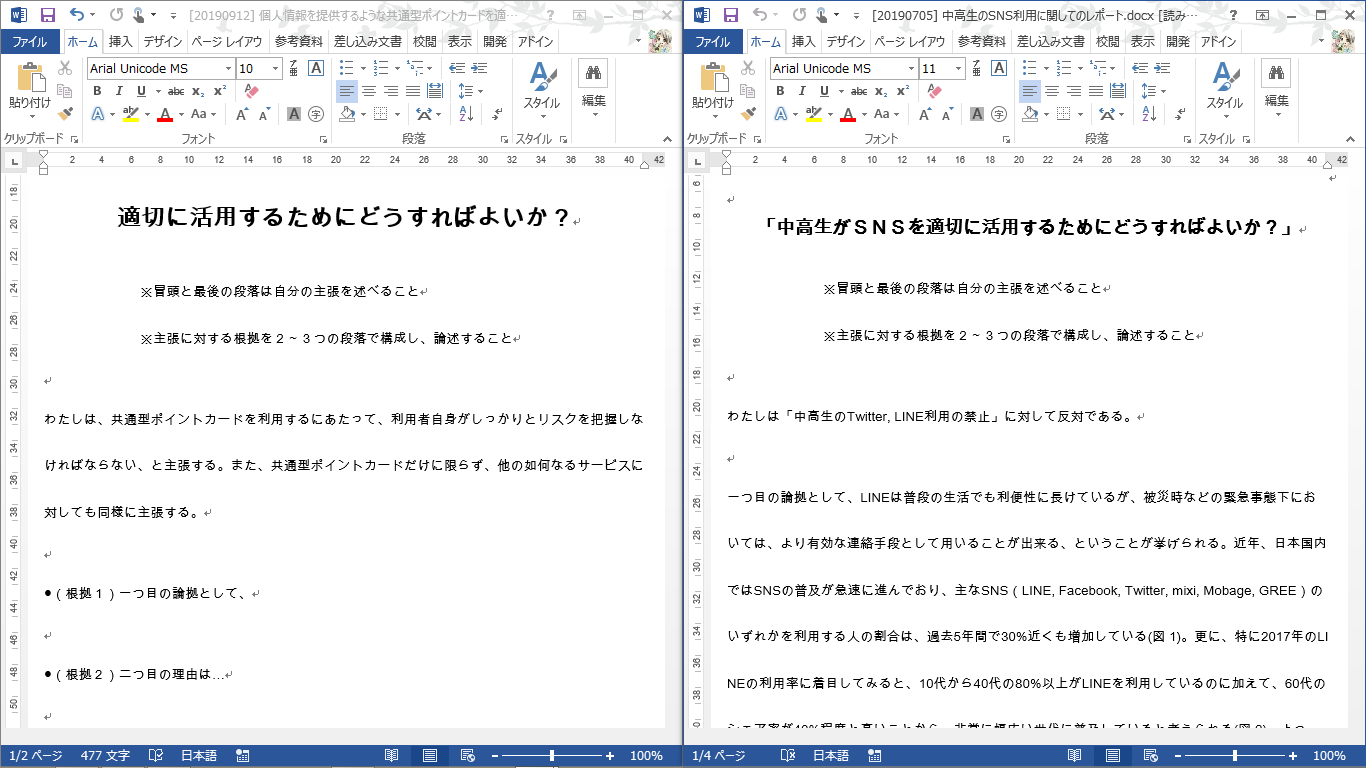The image size is (1366, 768).
Task: Open the 校閲 tab in the right window
Action: click(1107, 42)
